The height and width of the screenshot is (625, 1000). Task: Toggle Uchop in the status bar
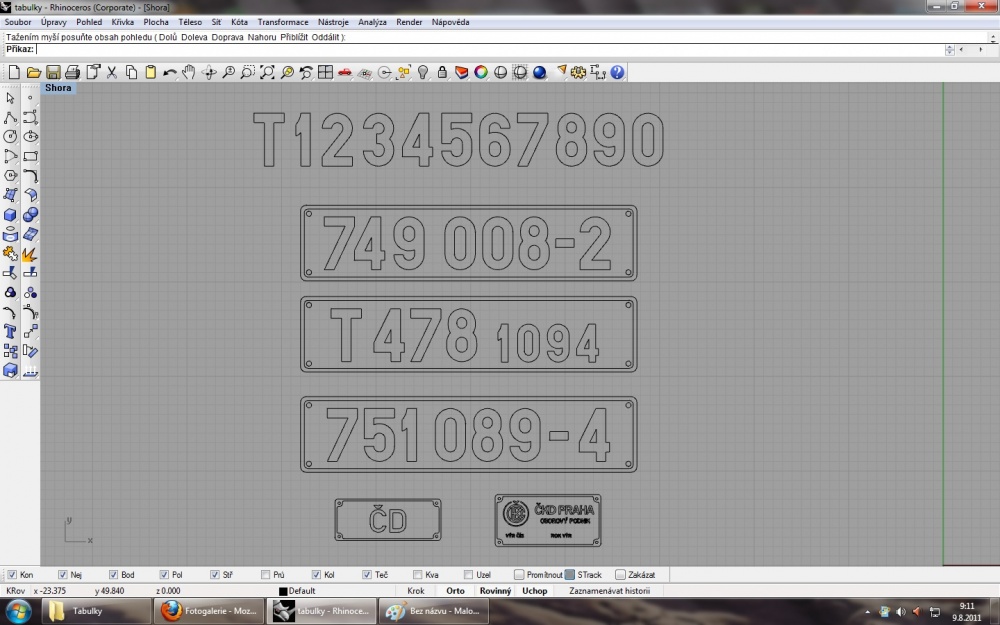click(x=534, y=591)
